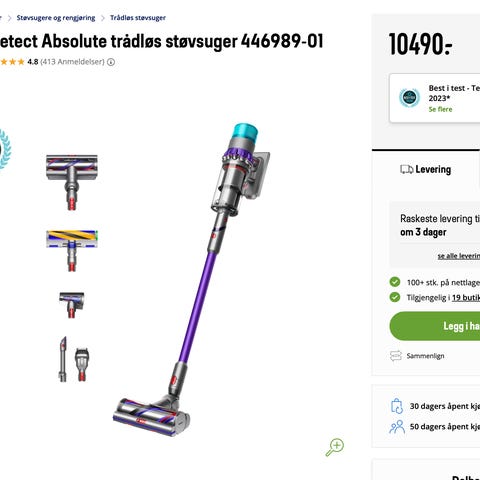
Task: Open the Se flere link
Action: click(x=440, y=109)
